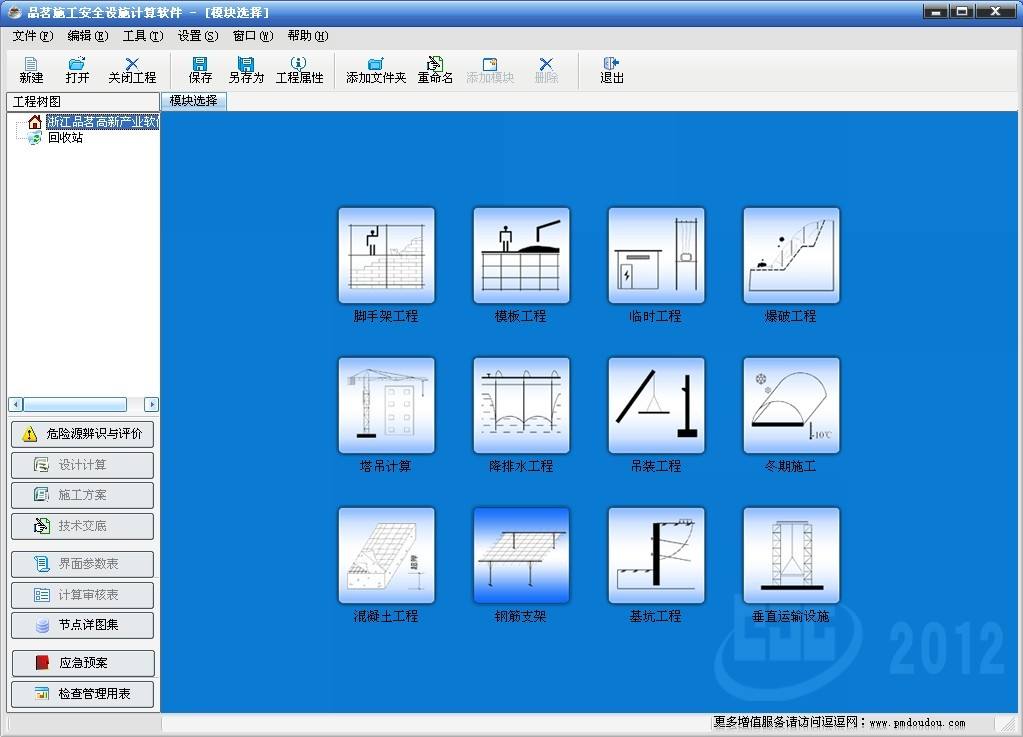Open the 脚手架工程 scaffolding module
The width and height of the screenshot is (1023, 737).
(386, 256)
